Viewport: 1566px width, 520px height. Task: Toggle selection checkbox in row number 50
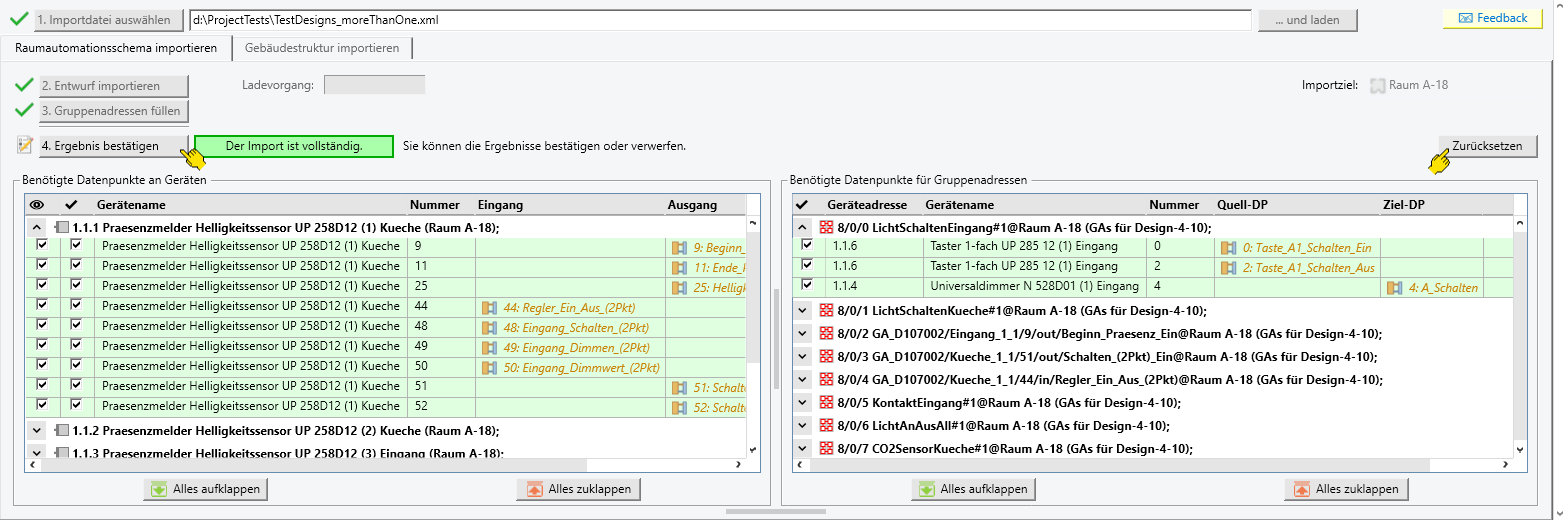[x=76, y=365]
